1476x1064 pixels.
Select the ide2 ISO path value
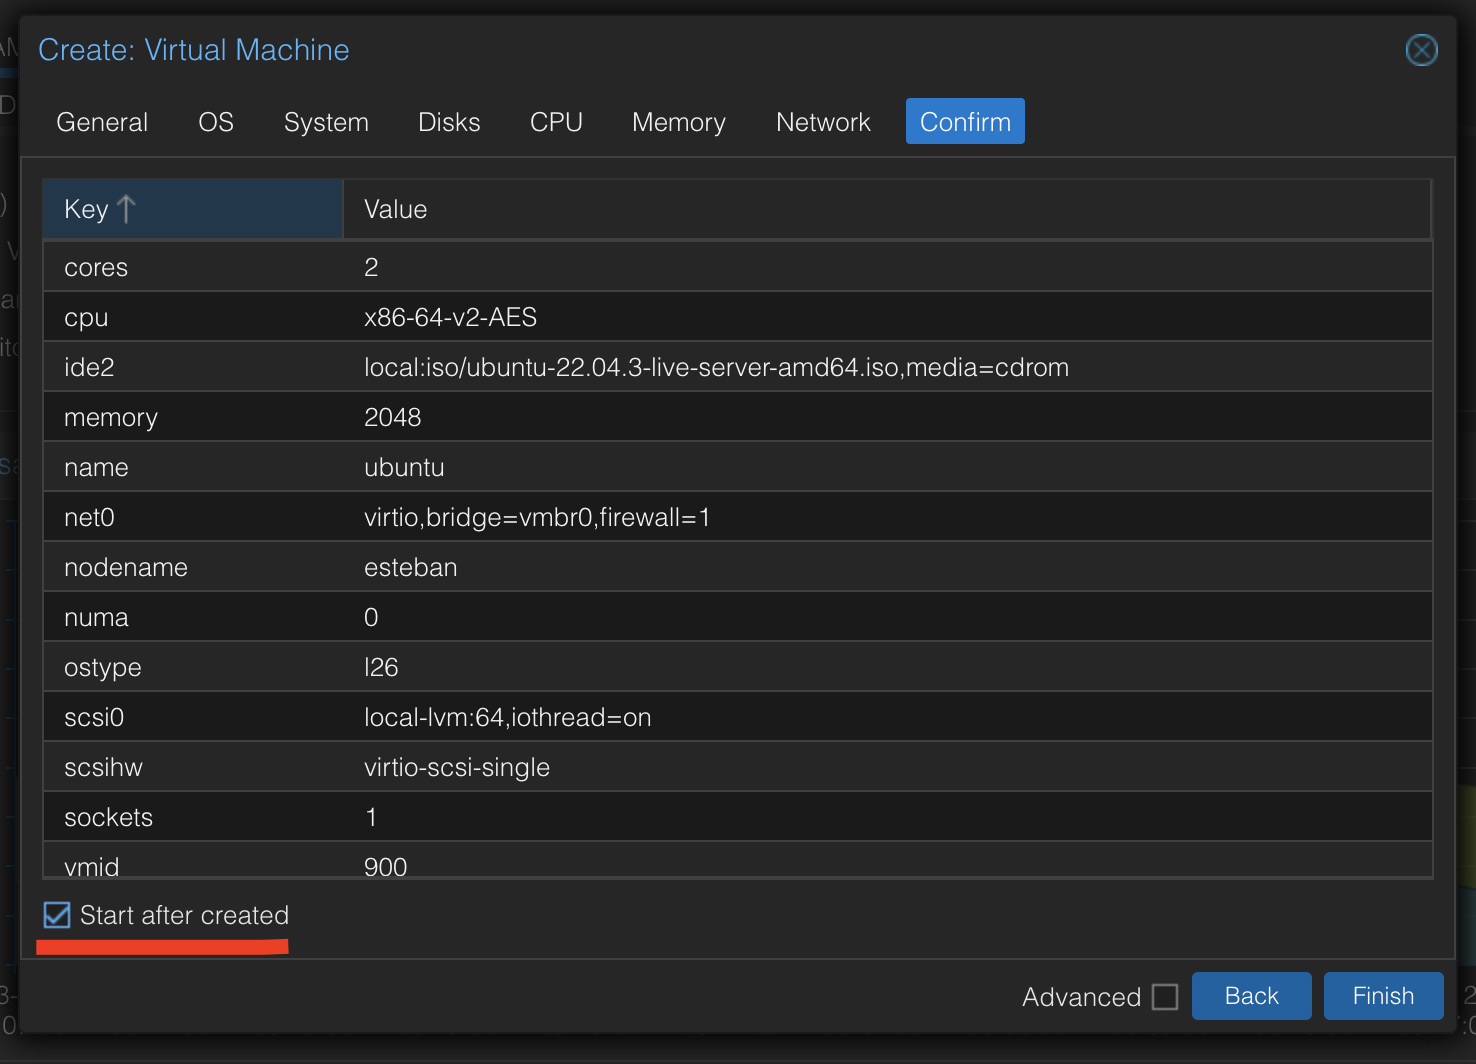click(x=716, y=367)
